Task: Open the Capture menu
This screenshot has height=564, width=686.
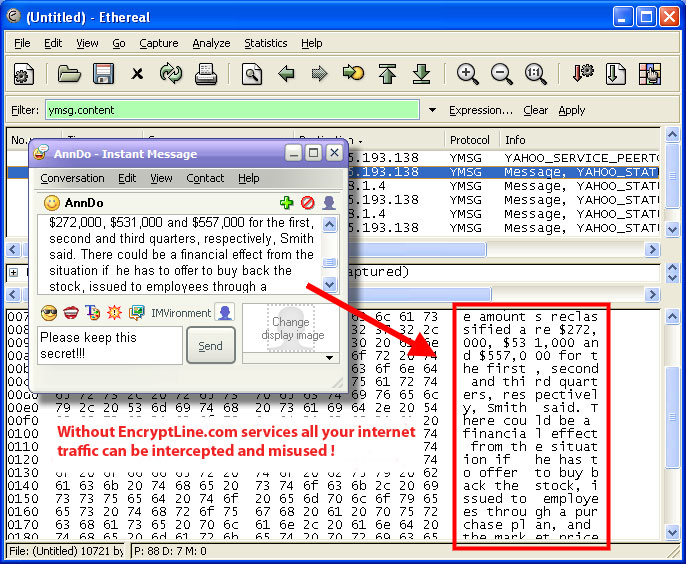Action: pos(159,43)
